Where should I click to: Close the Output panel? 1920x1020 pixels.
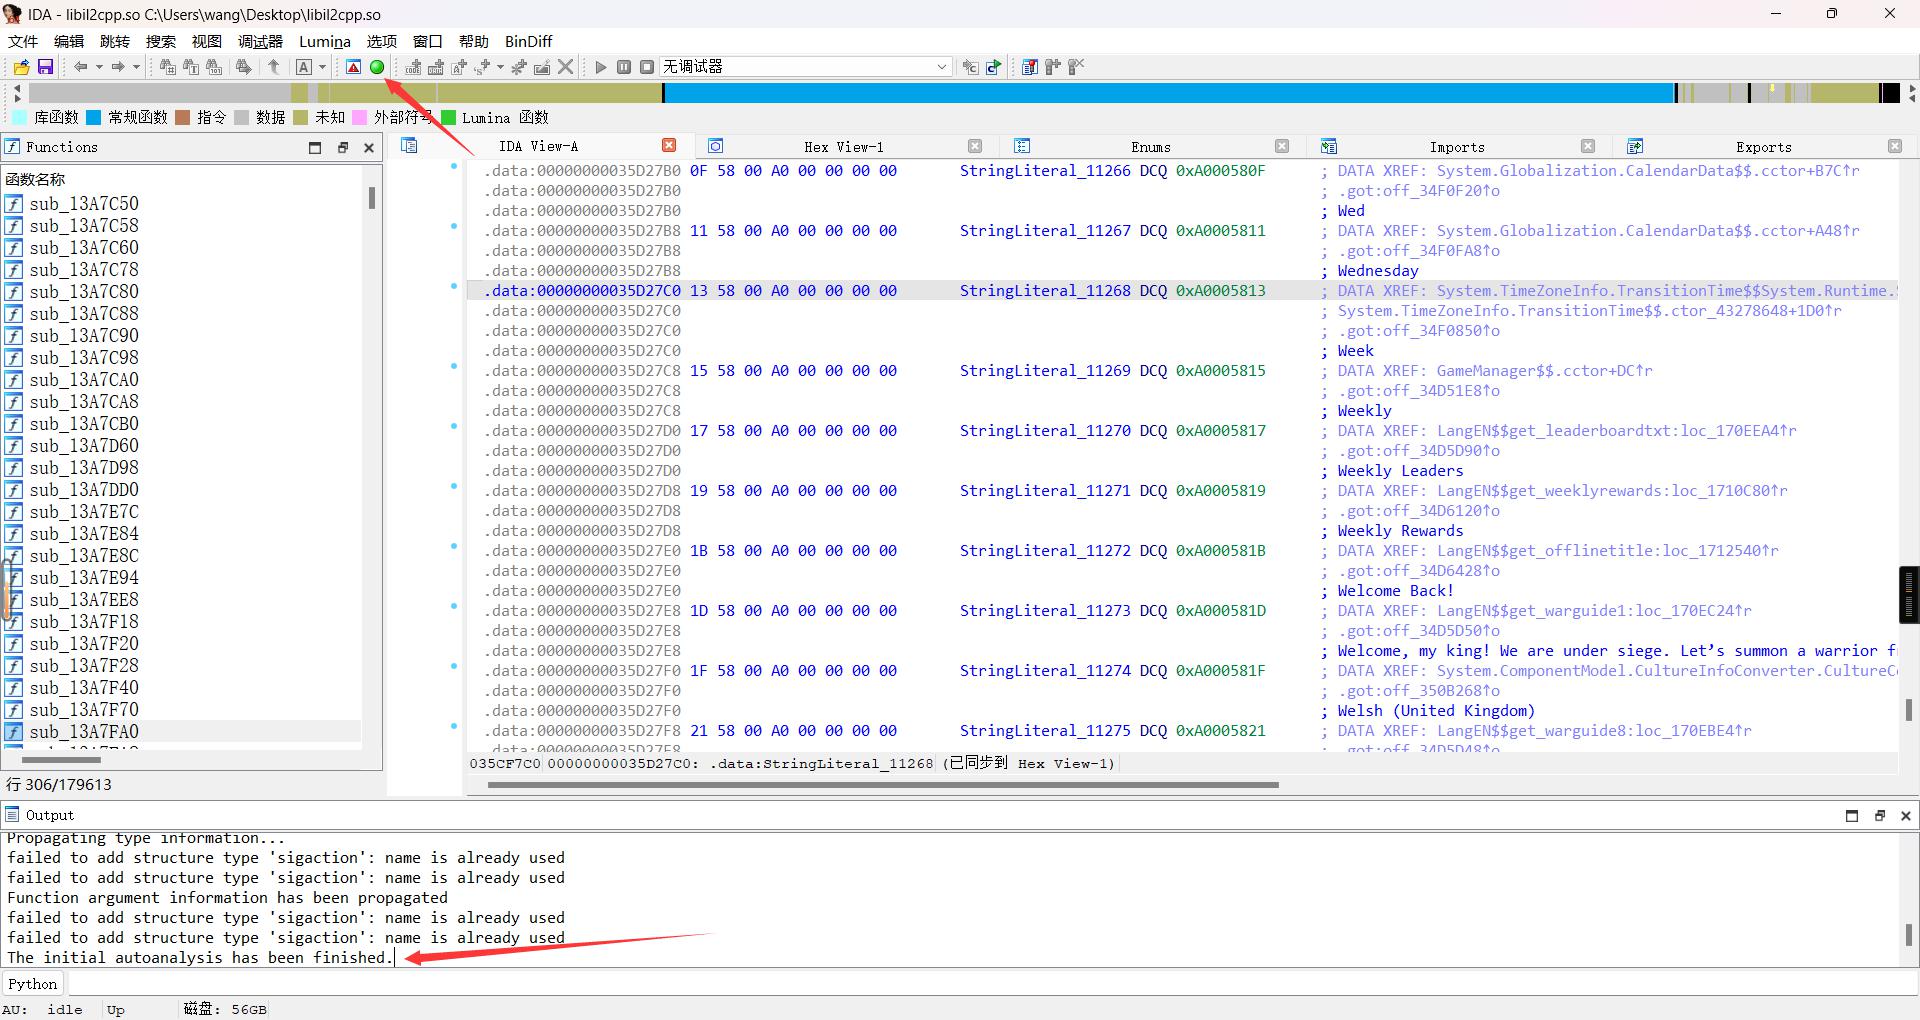pos(1906,815)
